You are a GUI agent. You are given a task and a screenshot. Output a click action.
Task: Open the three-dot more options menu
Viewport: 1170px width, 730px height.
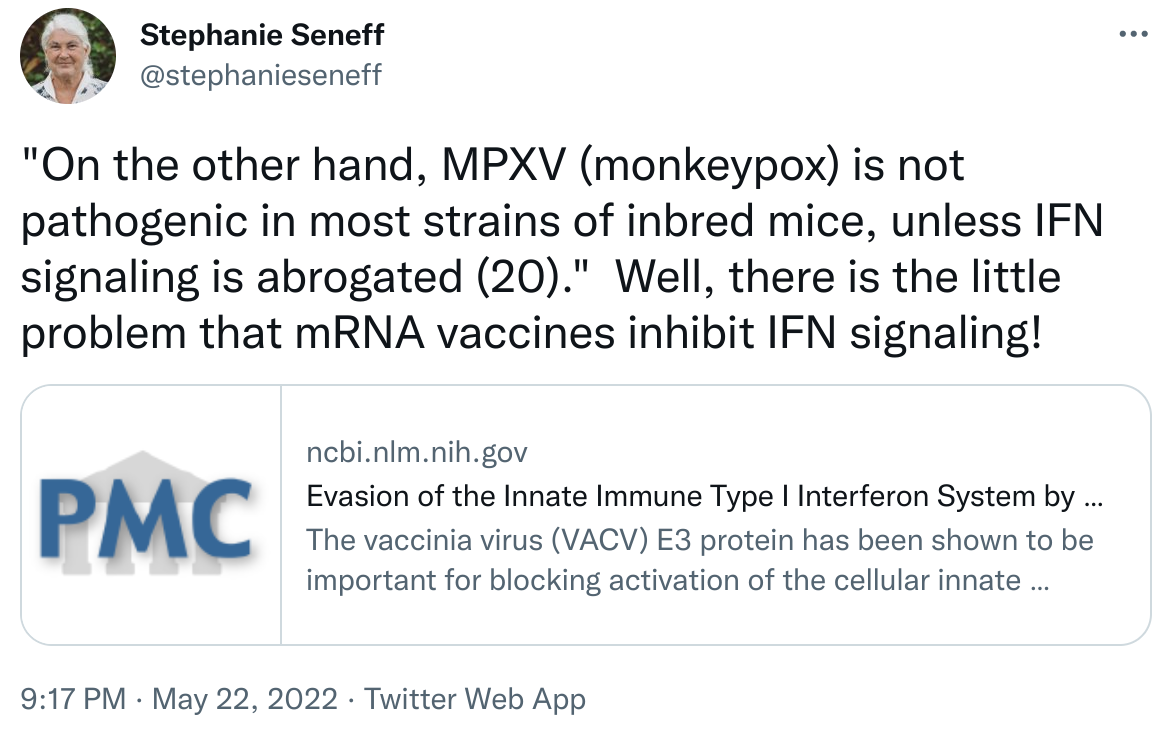pos(1133,33)
